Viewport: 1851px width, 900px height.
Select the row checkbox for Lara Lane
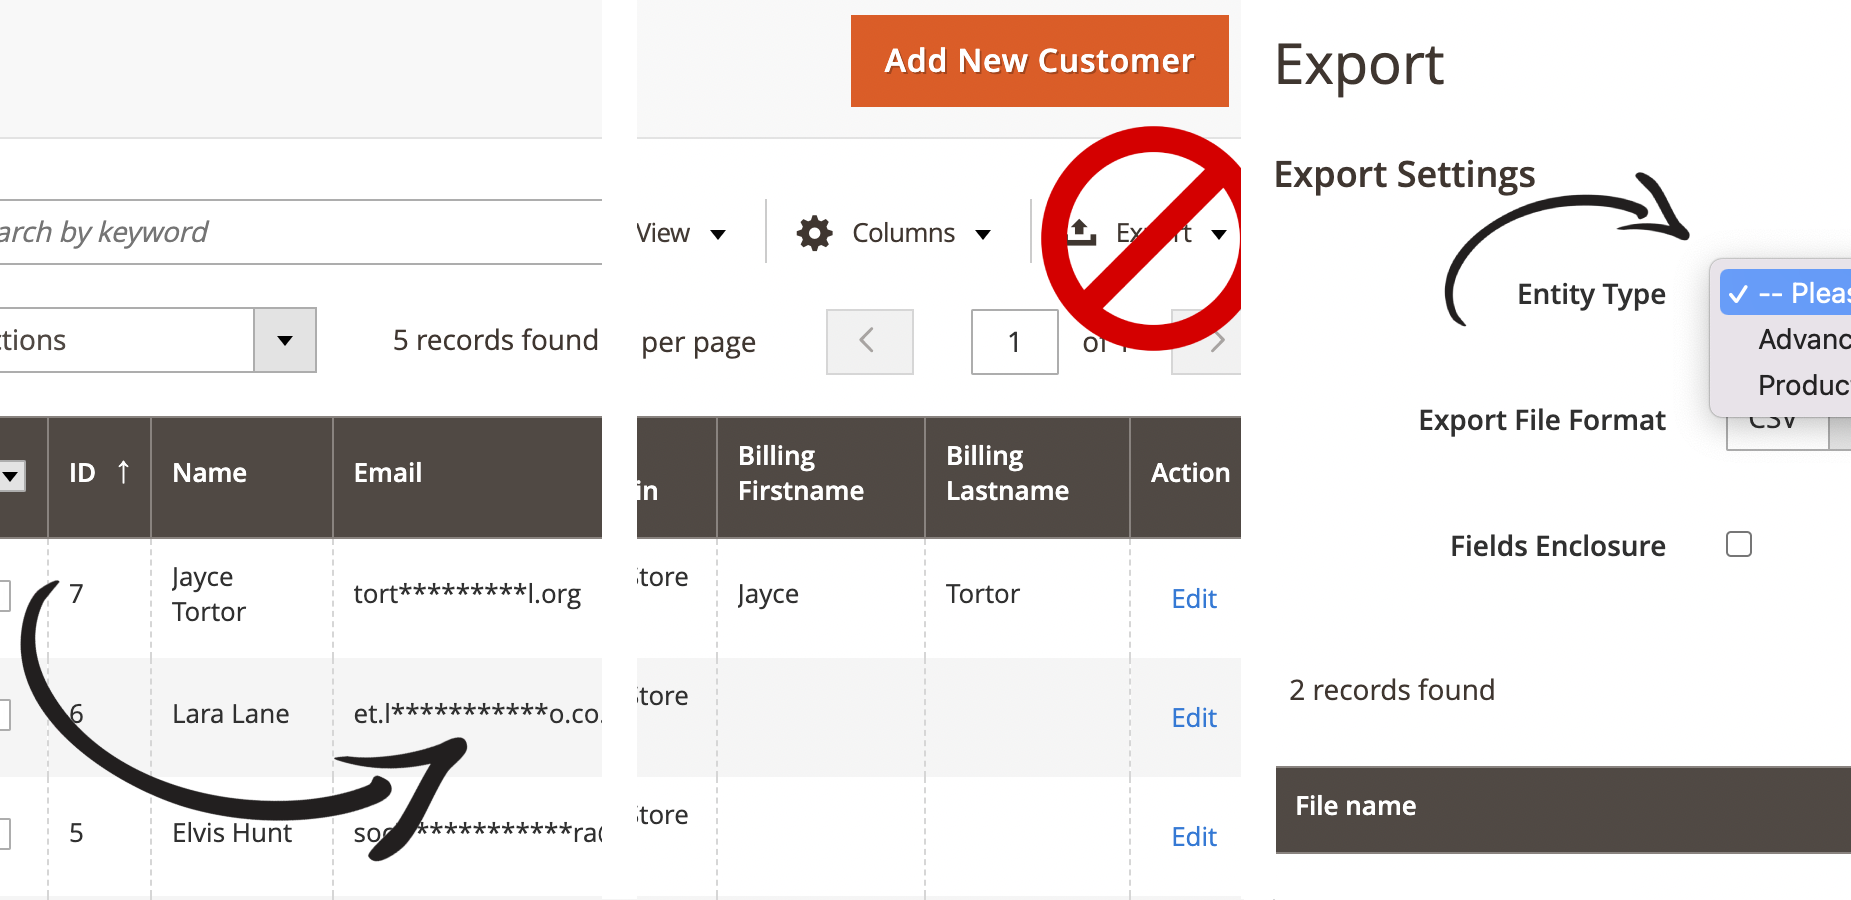point(4,714)
